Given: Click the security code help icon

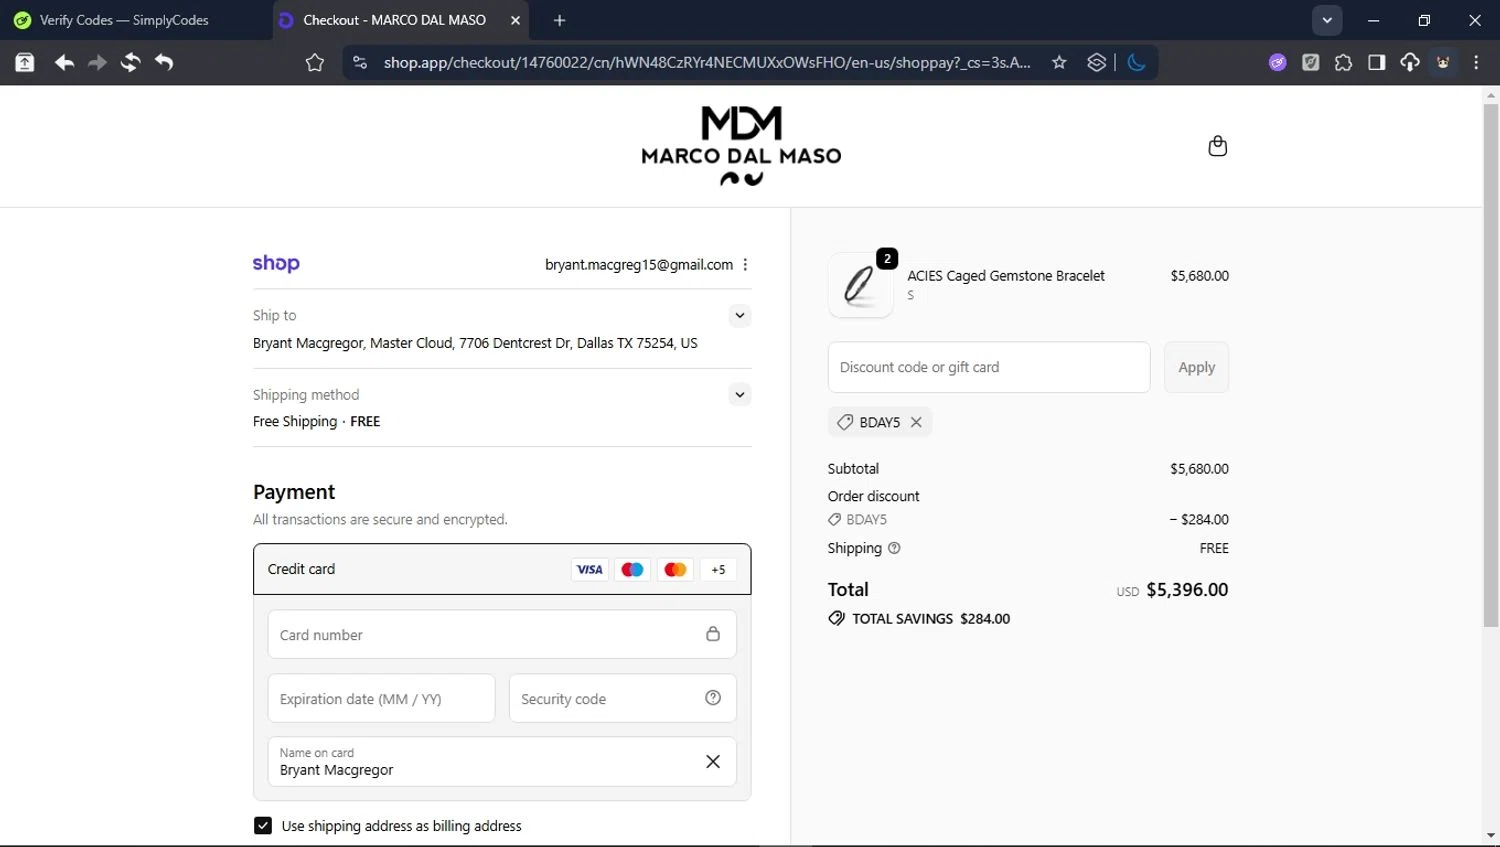Looking at the screenshot, I should click(713, 698).
